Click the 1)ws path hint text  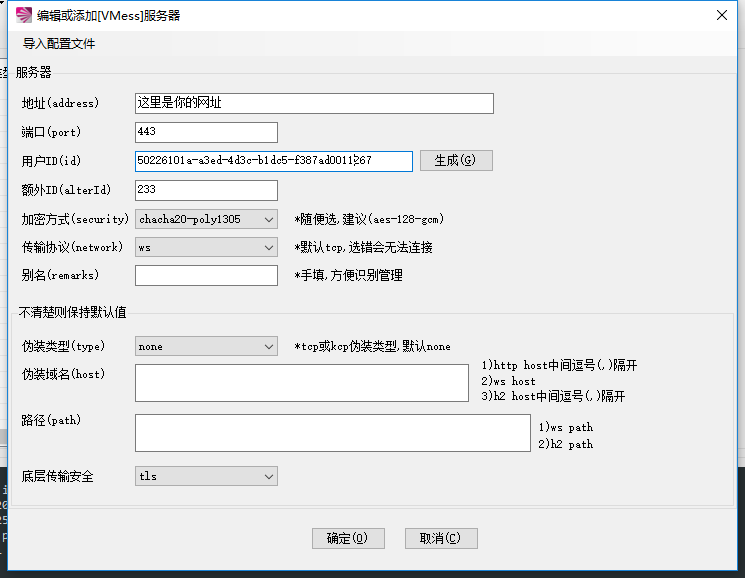(x=565, y=427)
